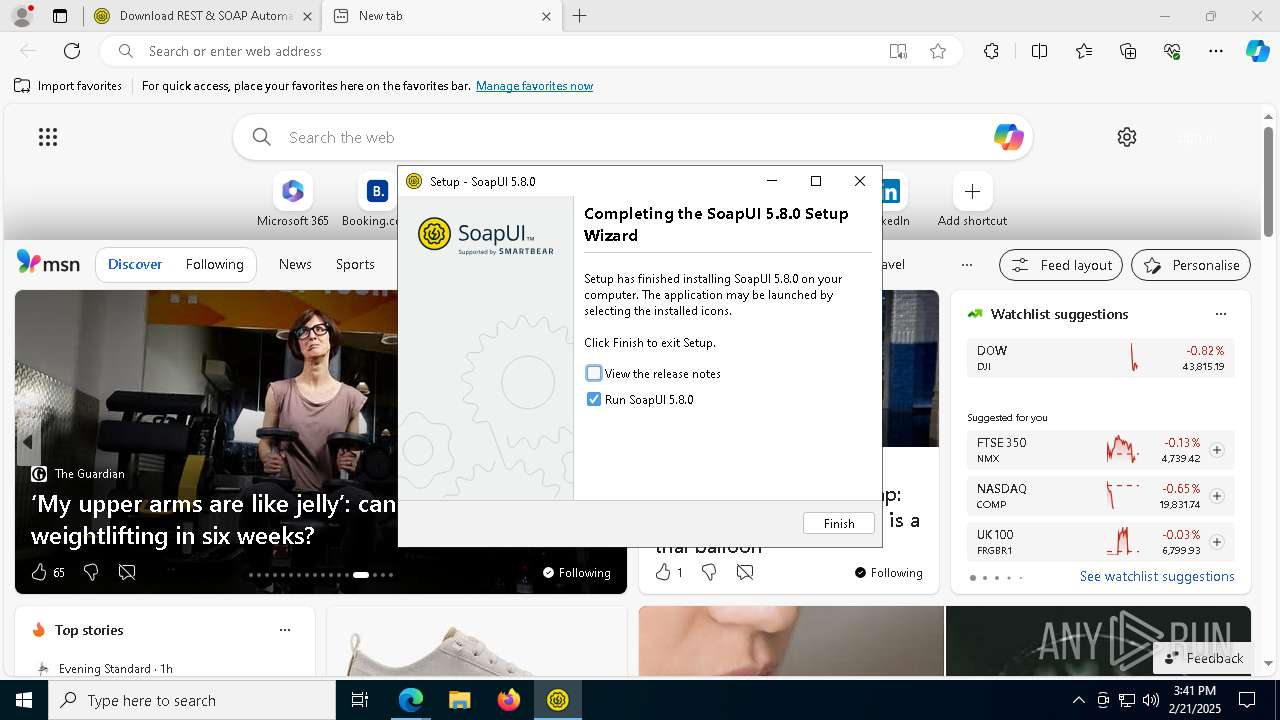
Task: Open new tab page settings gear
Action: 1127,137
